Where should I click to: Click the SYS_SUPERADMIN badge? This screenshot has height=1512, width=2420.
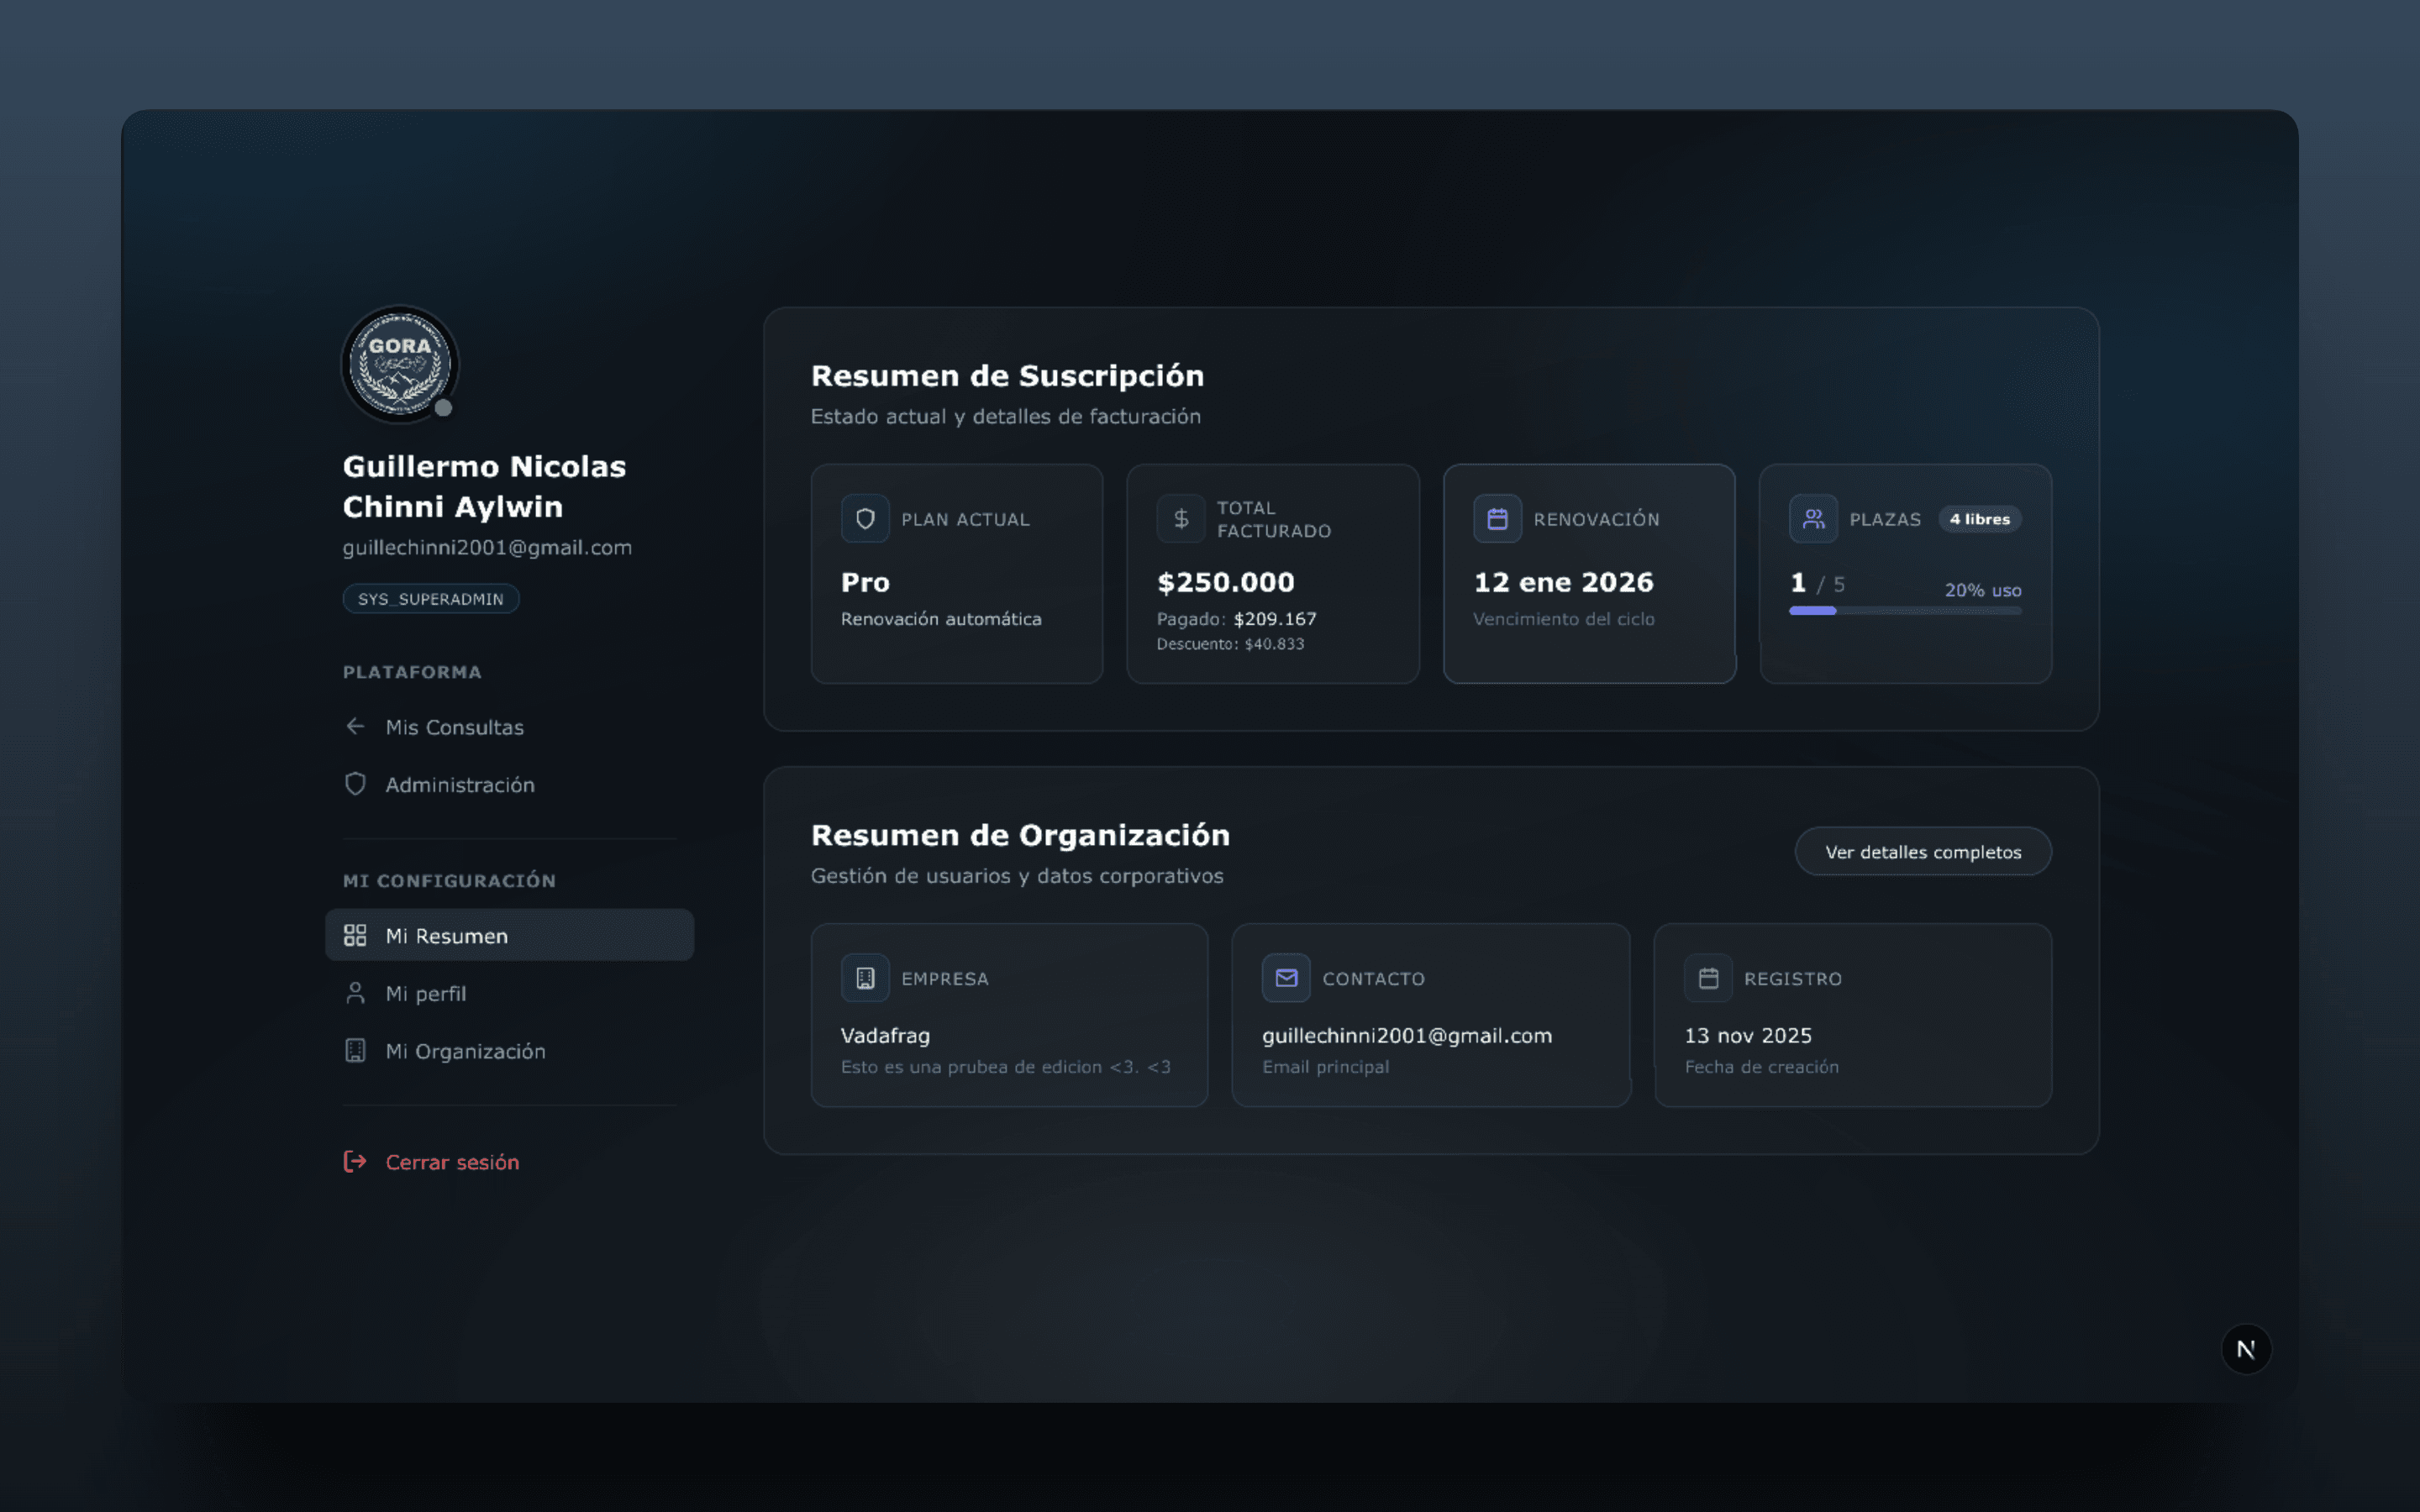(430, 598)
